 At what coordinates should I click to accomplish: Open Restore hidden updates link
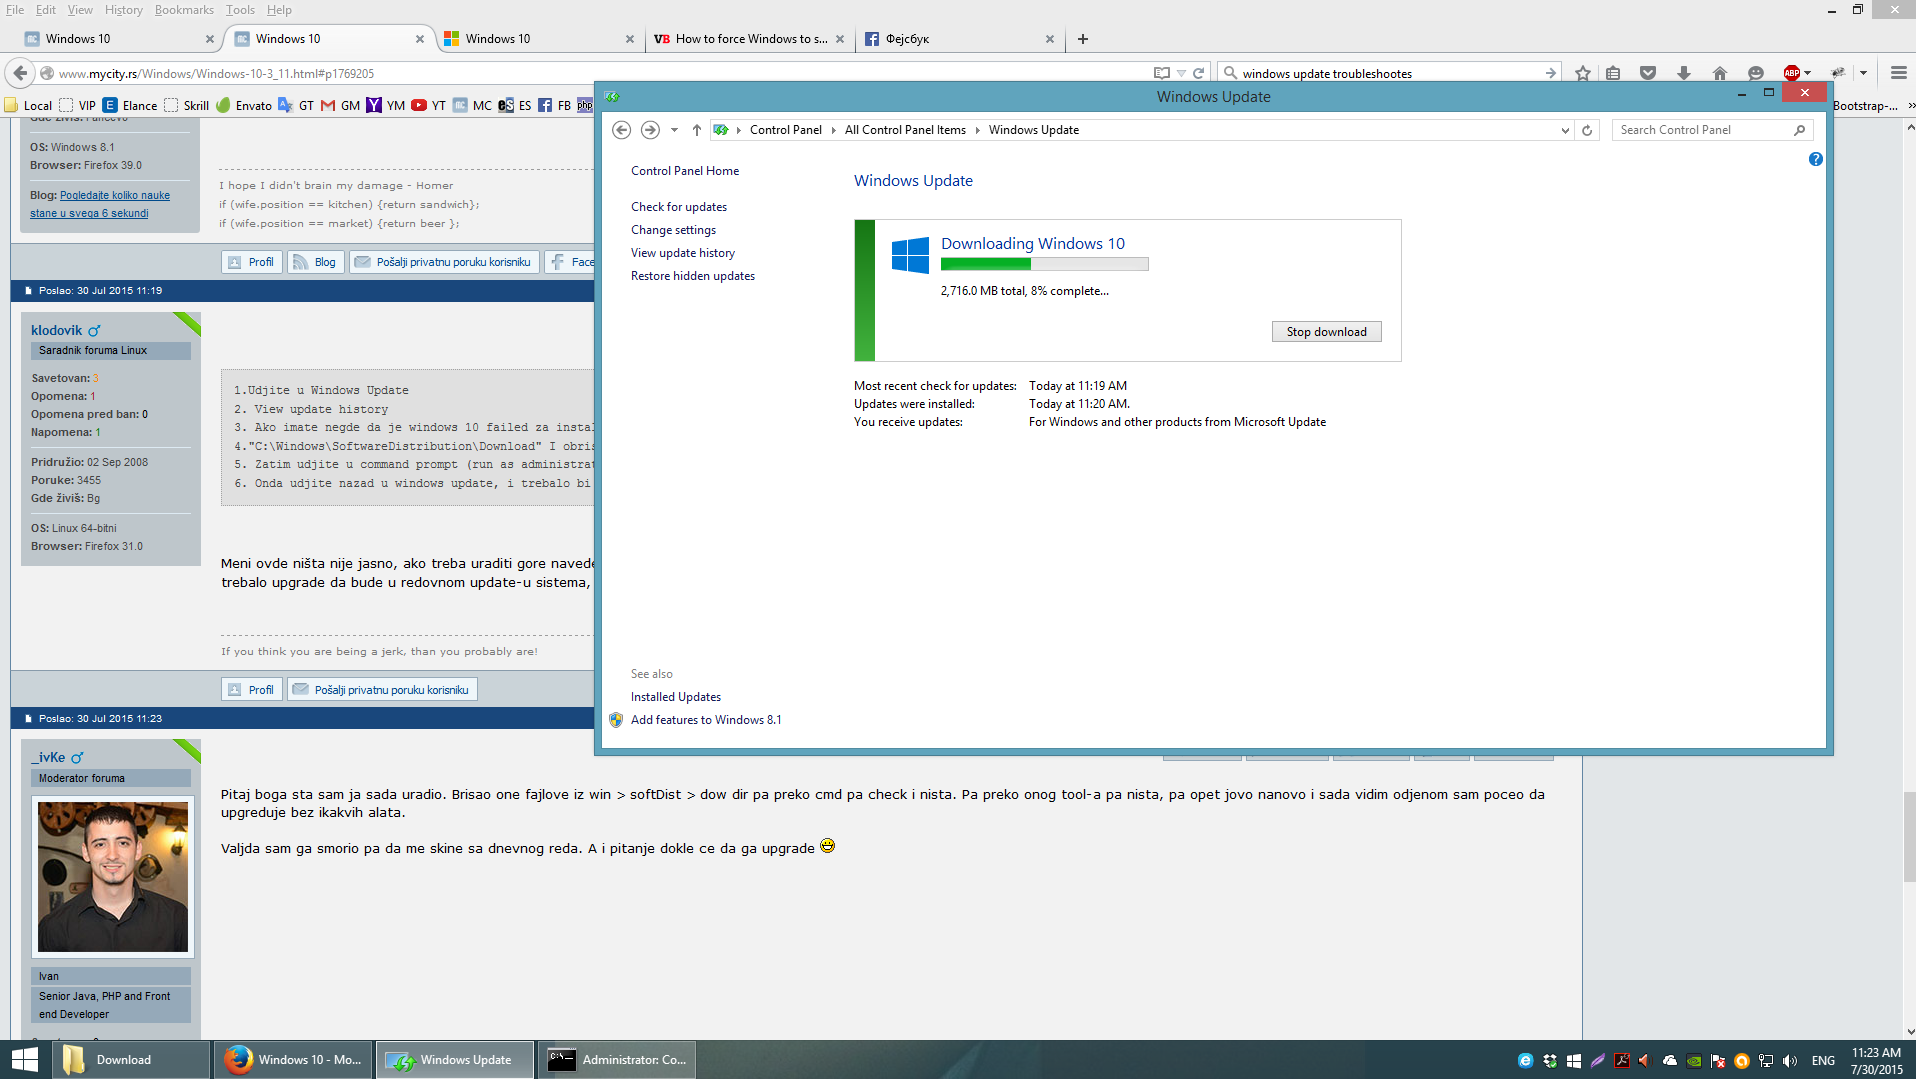tap(693, 276)
